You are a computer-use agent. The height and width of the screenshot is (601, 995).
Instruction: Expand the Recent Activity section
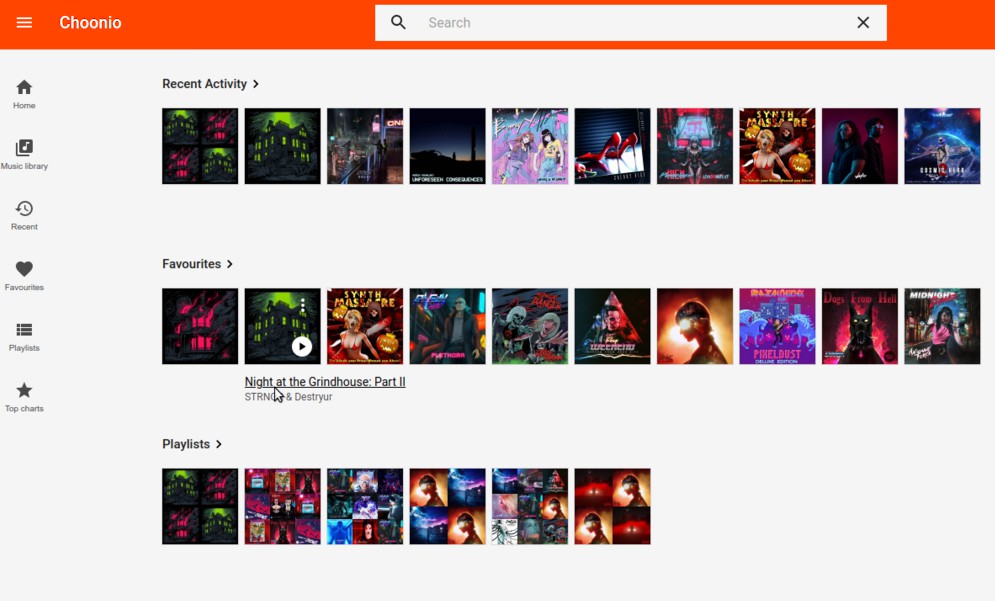256,84
